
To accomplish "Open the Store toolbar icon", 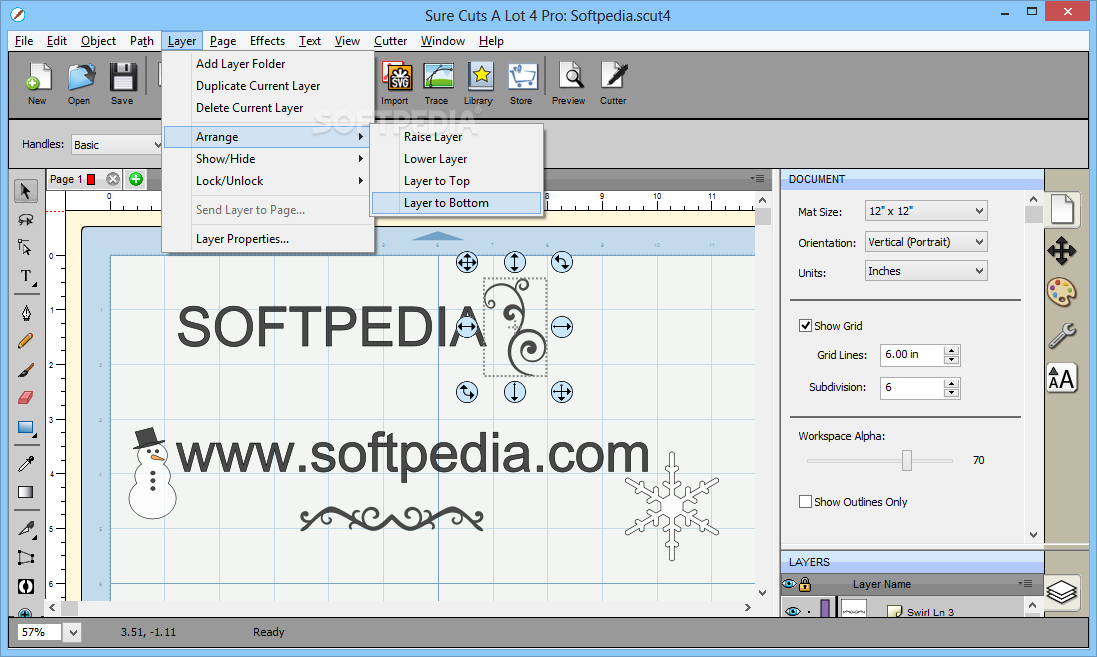I will (522, 83).
